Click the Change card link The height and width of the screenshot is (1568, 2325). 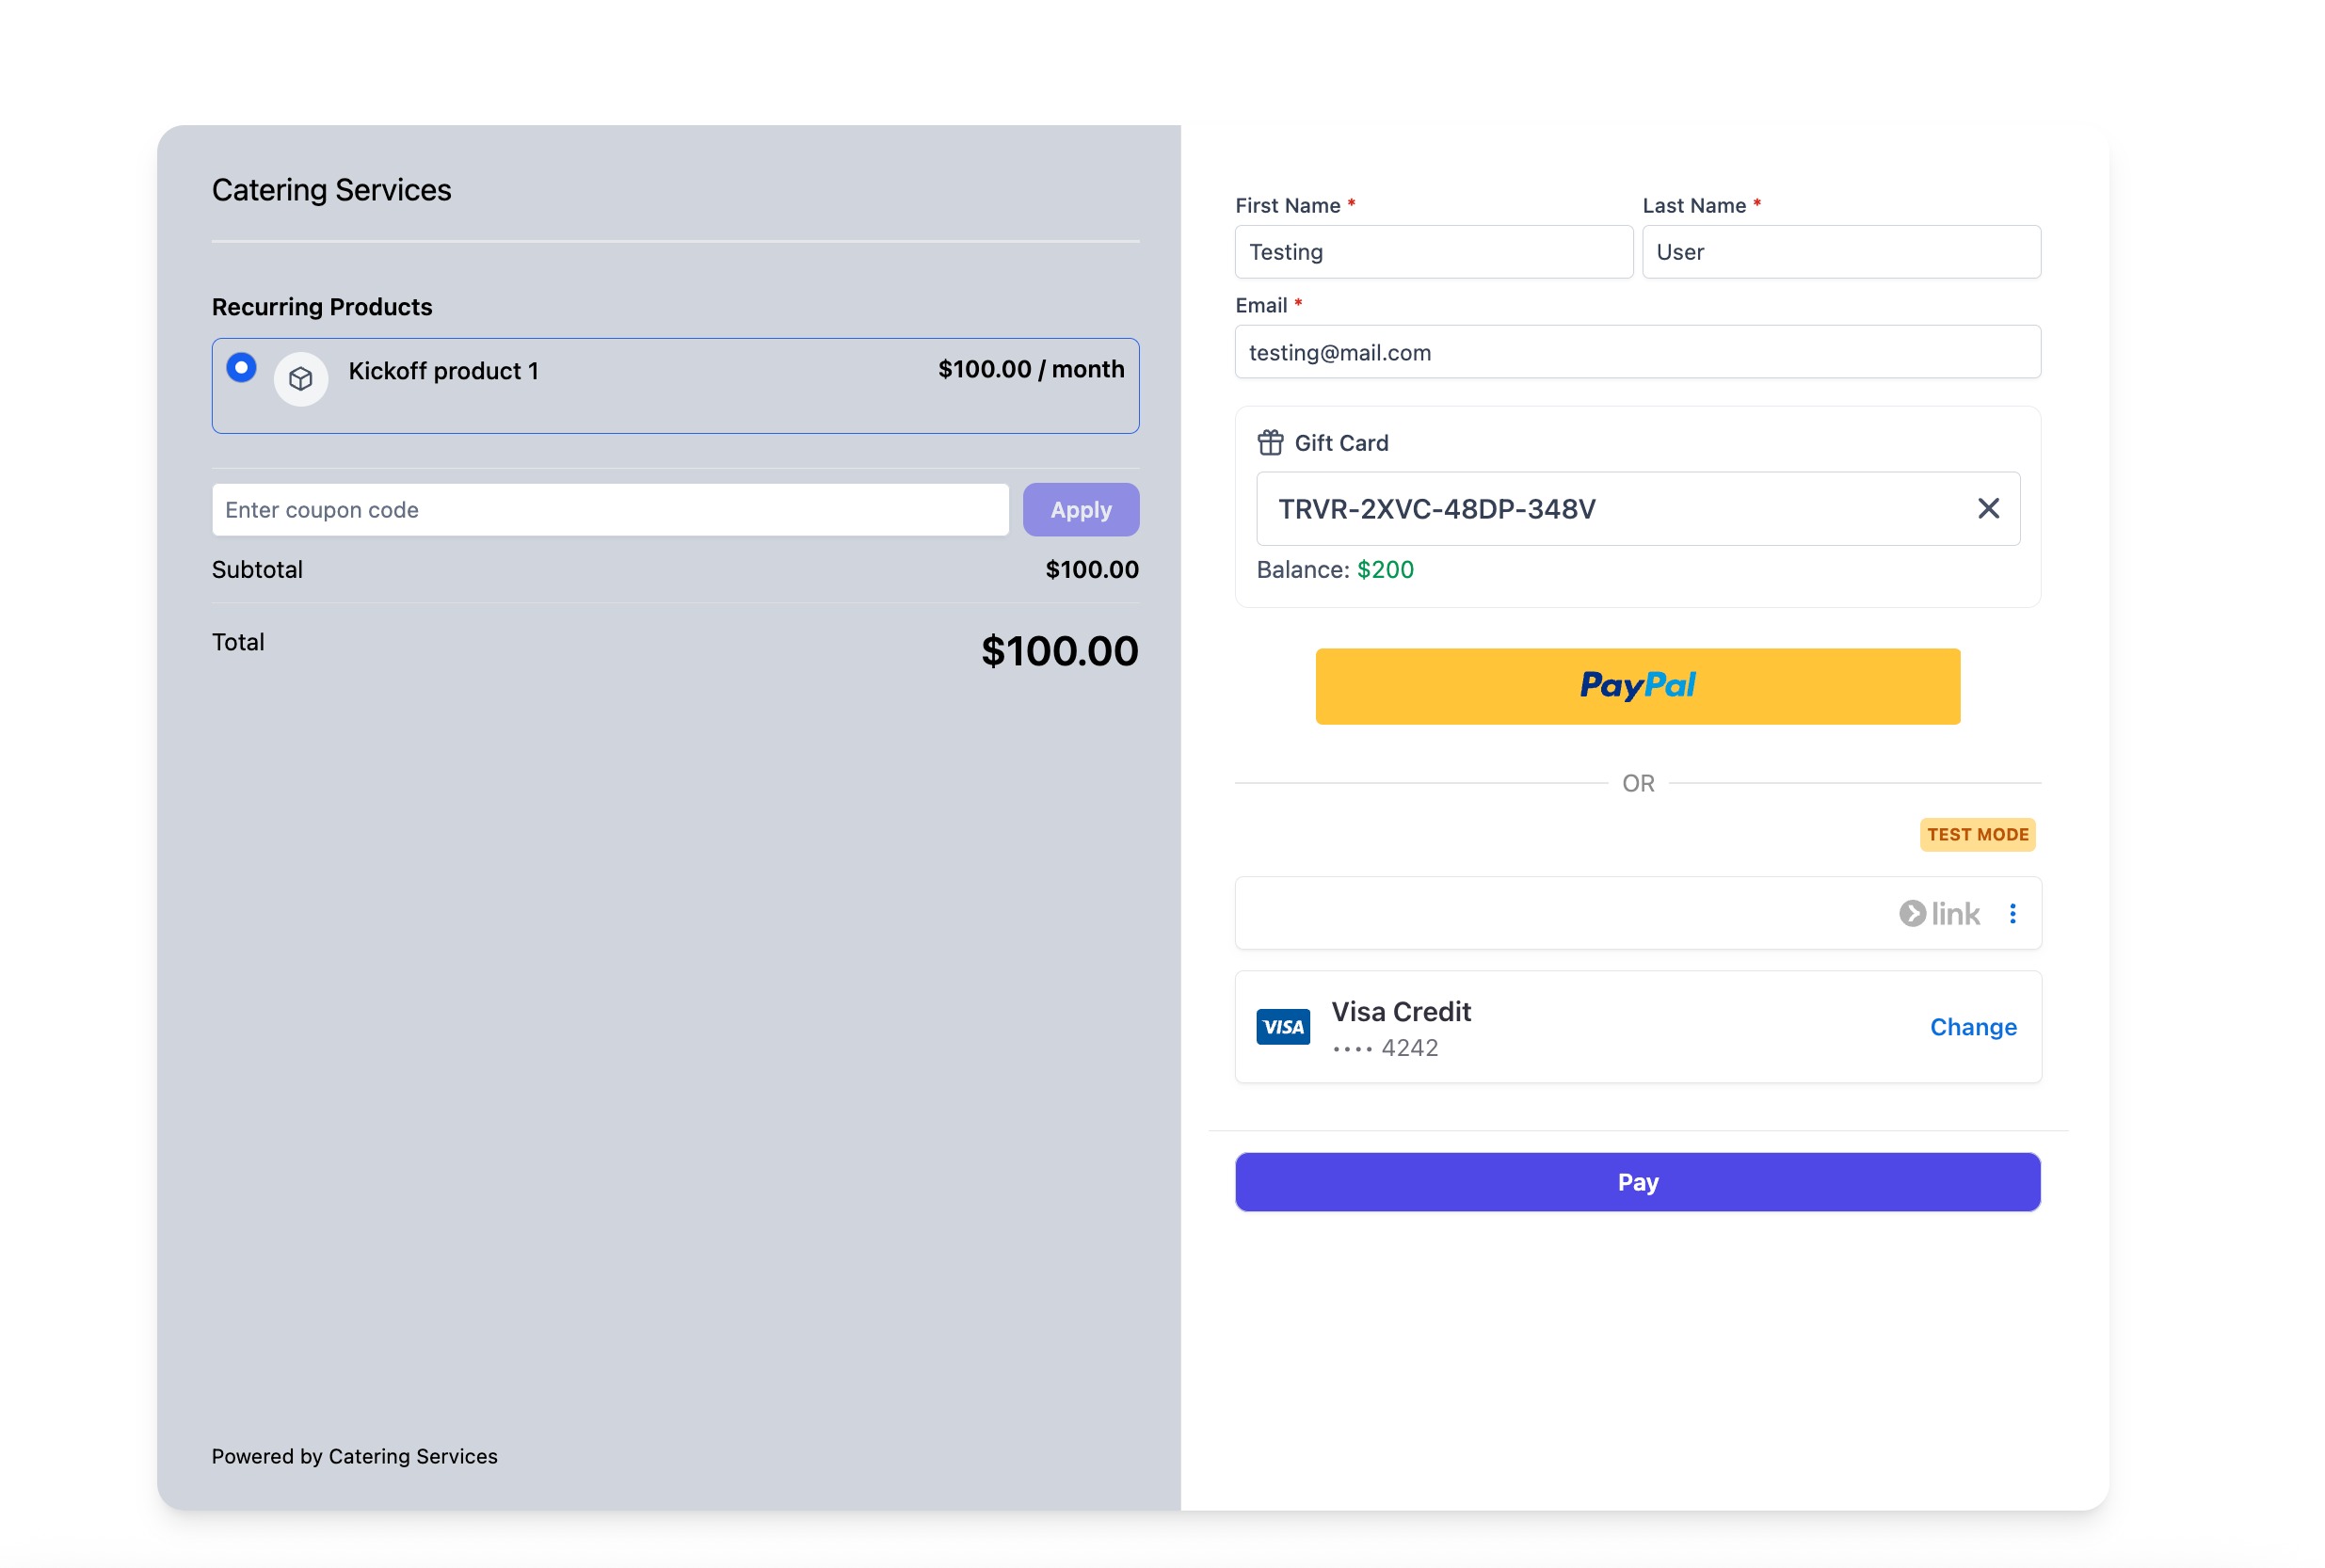pos(1972,1027)
